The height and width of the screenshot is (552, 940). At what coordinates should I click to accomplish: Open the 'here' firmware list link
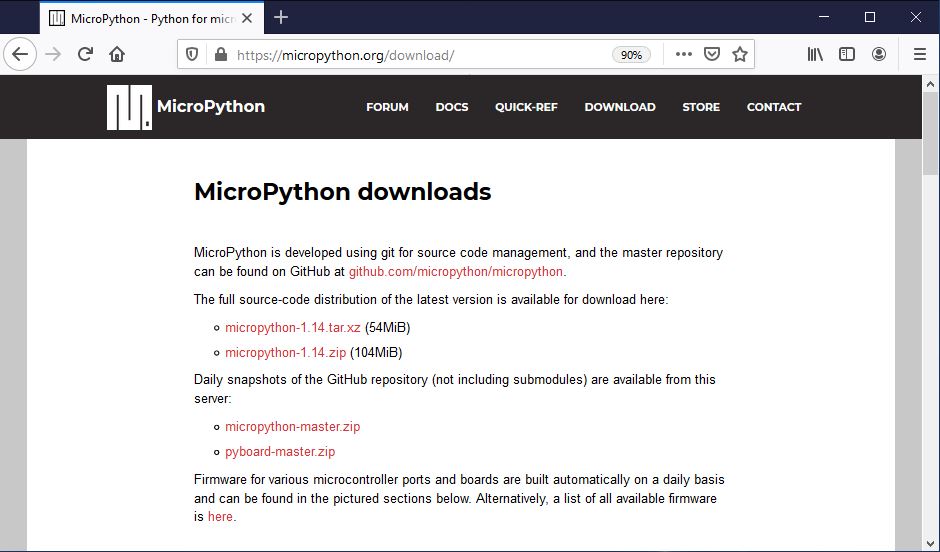point(220,517)
